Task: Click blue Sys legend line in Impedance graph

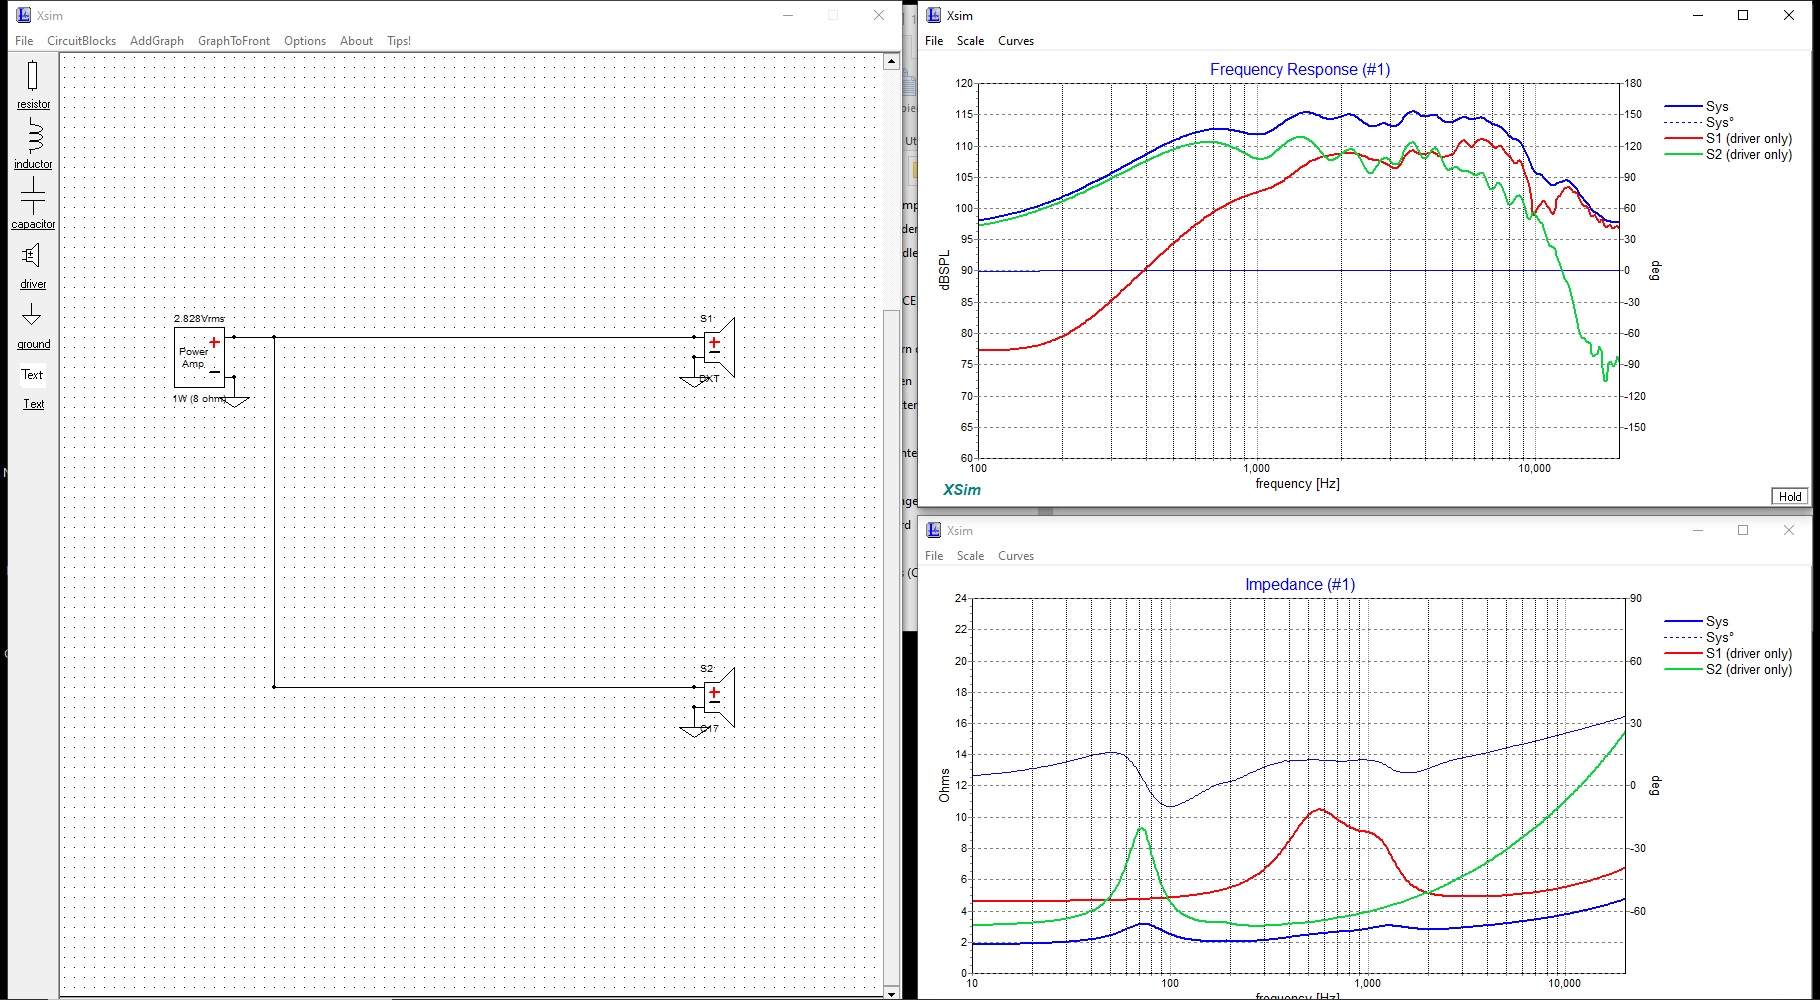Action: (1683, 621)
